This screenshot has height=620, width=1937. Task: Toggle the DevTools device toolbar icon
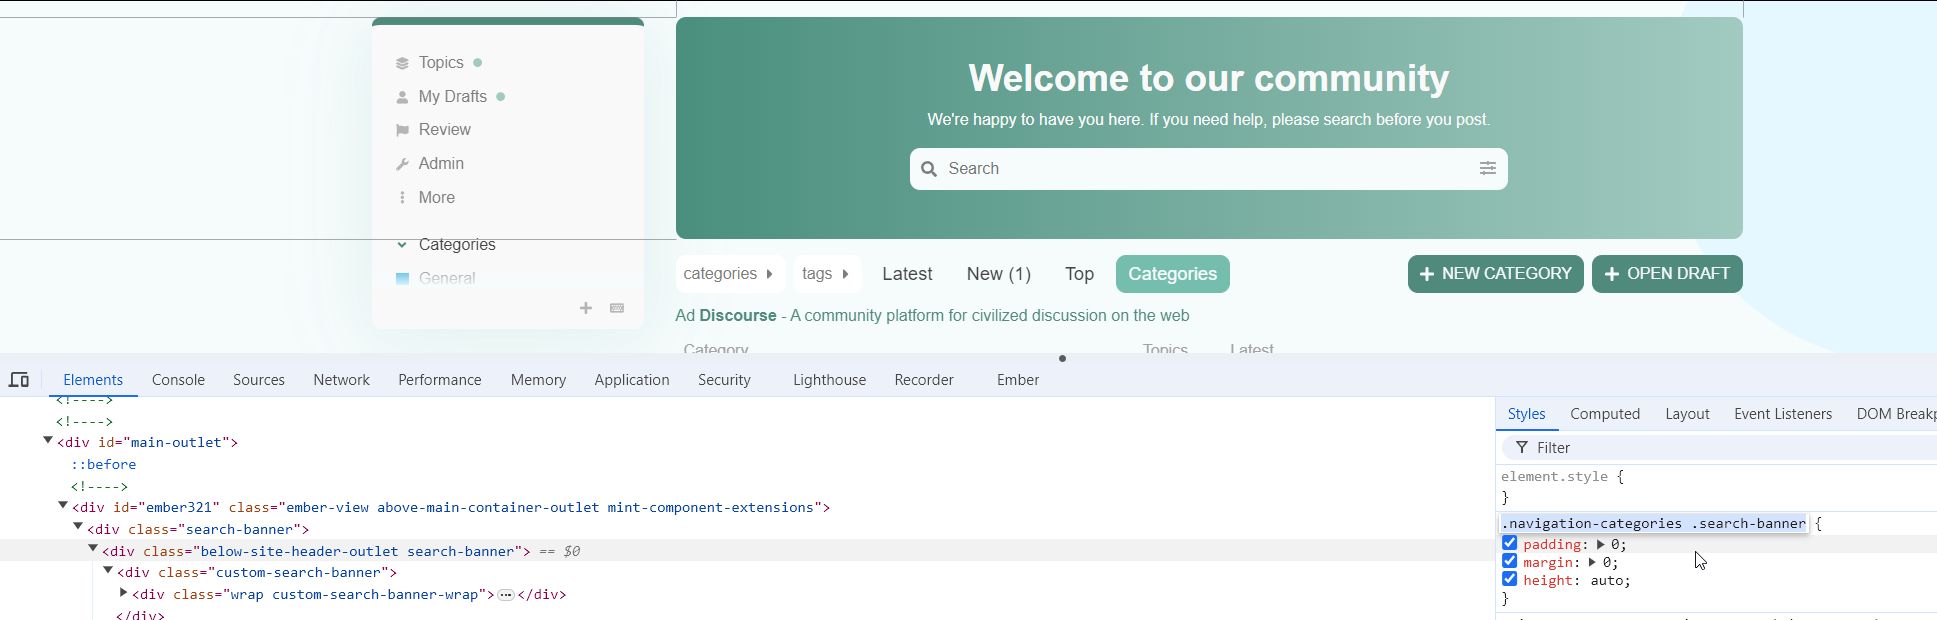click(x=19, y=380)
